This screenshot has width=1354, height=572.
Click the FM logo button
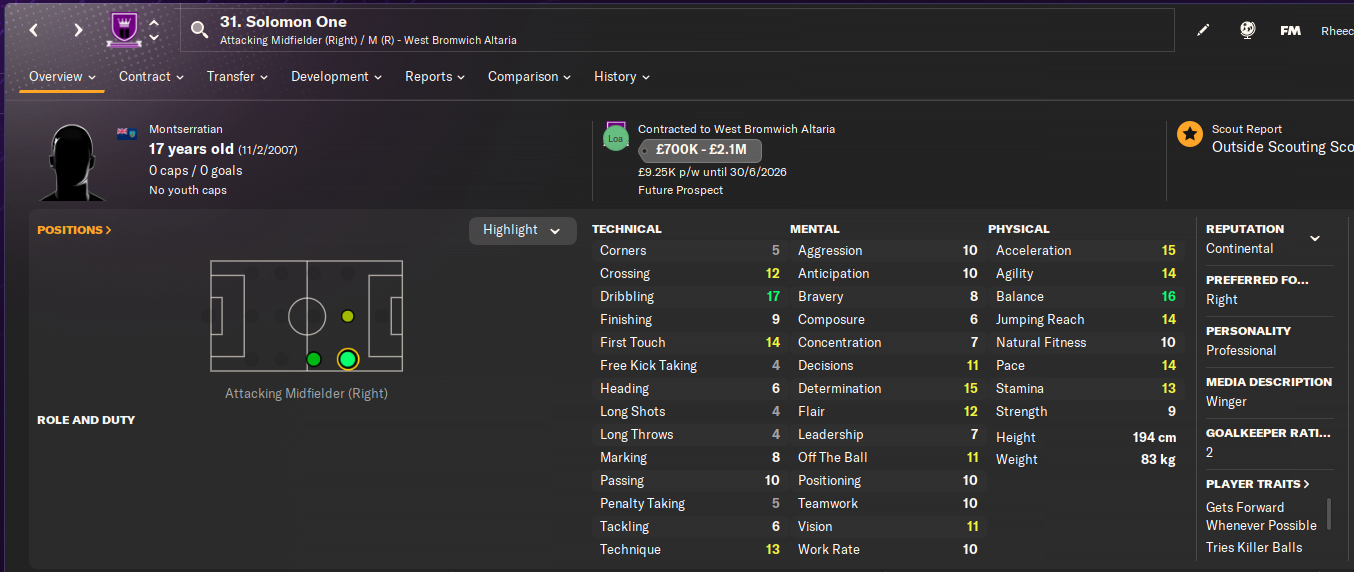(1290, 31)
